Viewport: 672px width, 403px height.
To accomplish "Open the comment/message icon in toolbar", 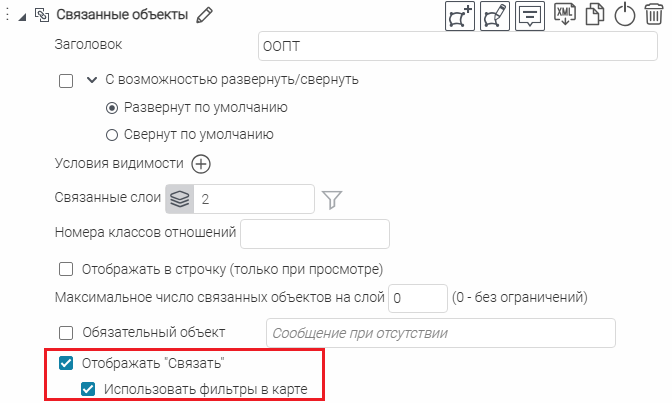I will [x=530, y=16].
